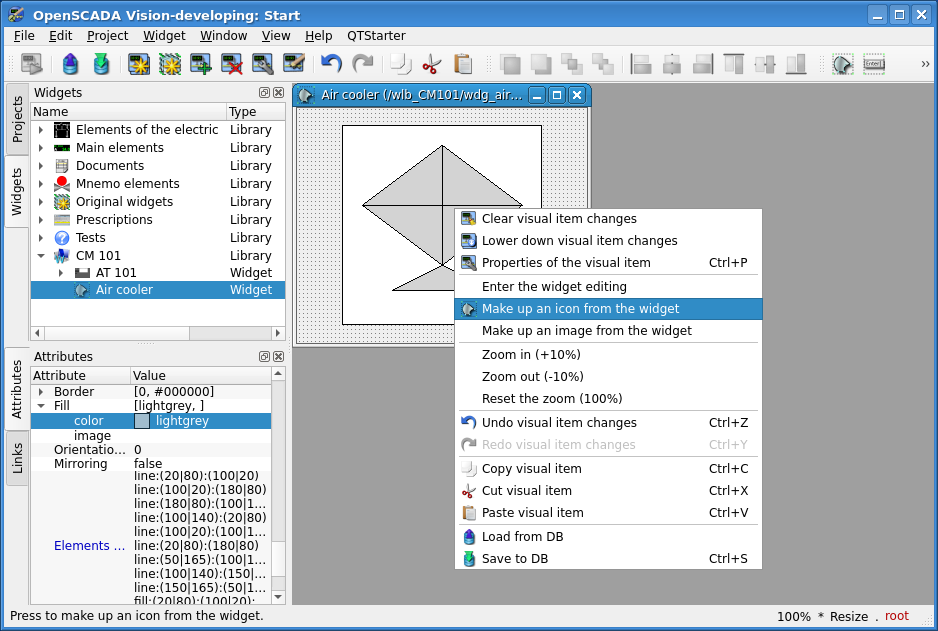Click the lightgrey fill color swatch

click(142, 421)
